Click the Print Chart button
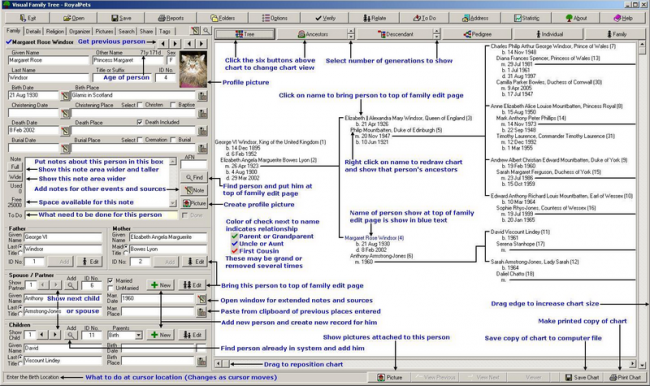 (625, 377)
